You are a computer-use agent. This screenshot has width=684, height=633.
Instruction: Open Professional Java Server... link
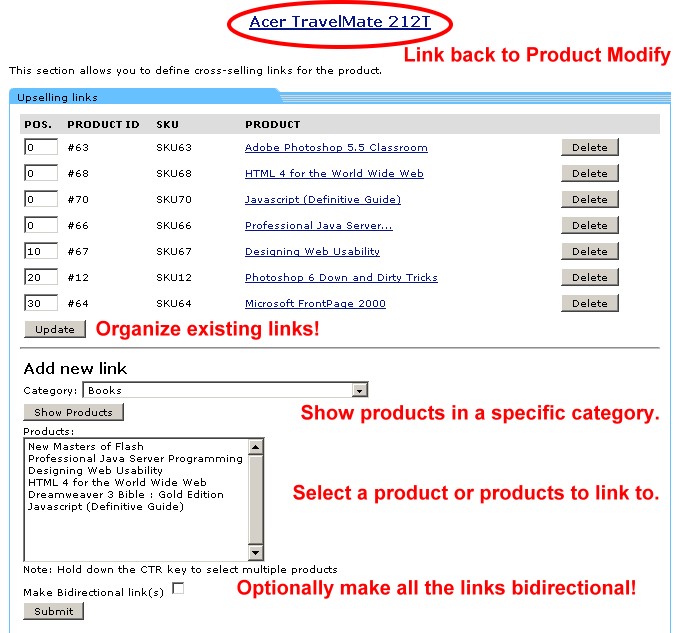(318, 226)
